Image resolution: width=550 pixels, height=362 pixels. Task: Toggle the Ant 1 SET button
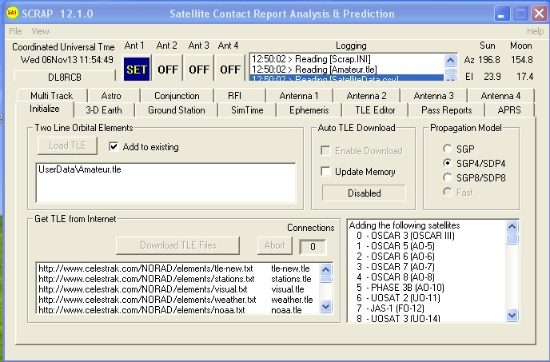coord(136,69)
